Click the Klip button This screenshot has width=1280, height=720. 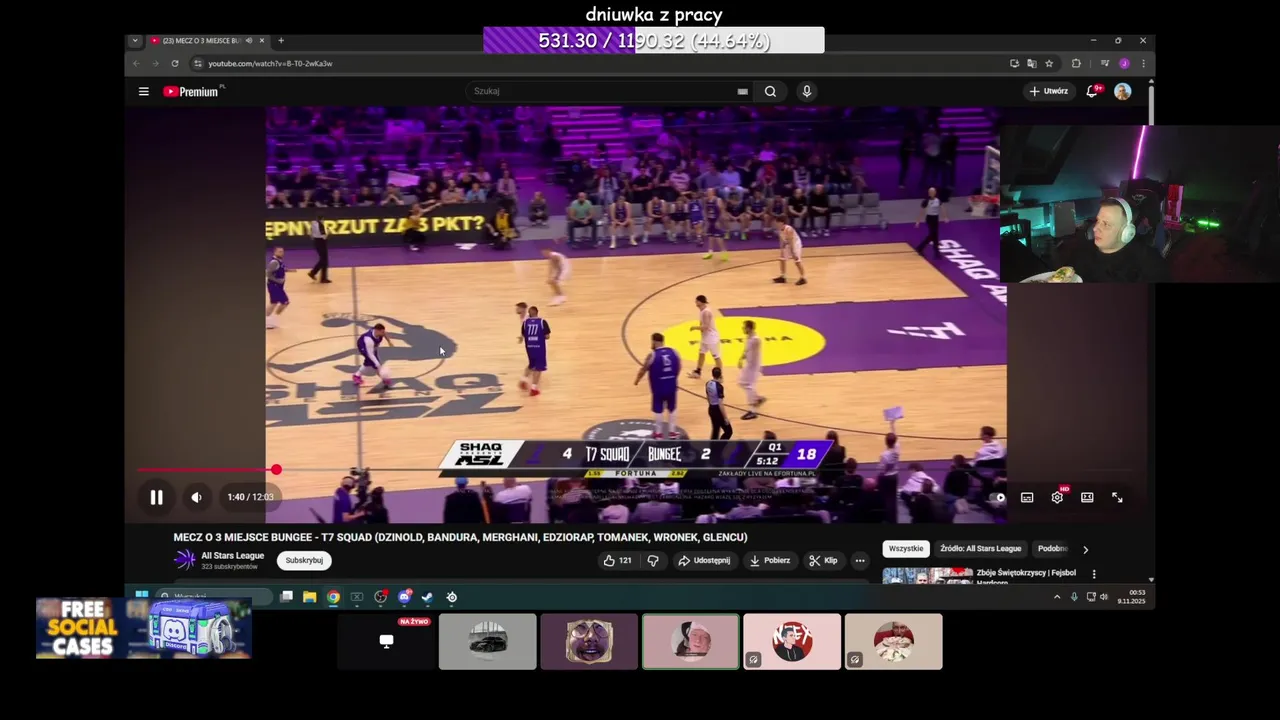823,560
